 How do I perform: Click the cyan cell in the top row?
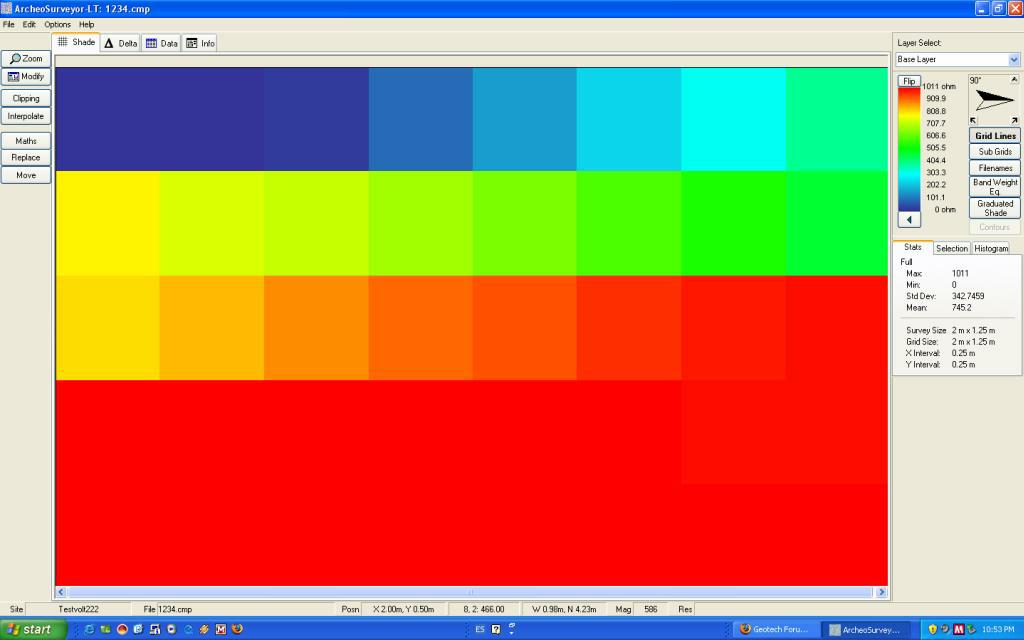tap(733, 119)
